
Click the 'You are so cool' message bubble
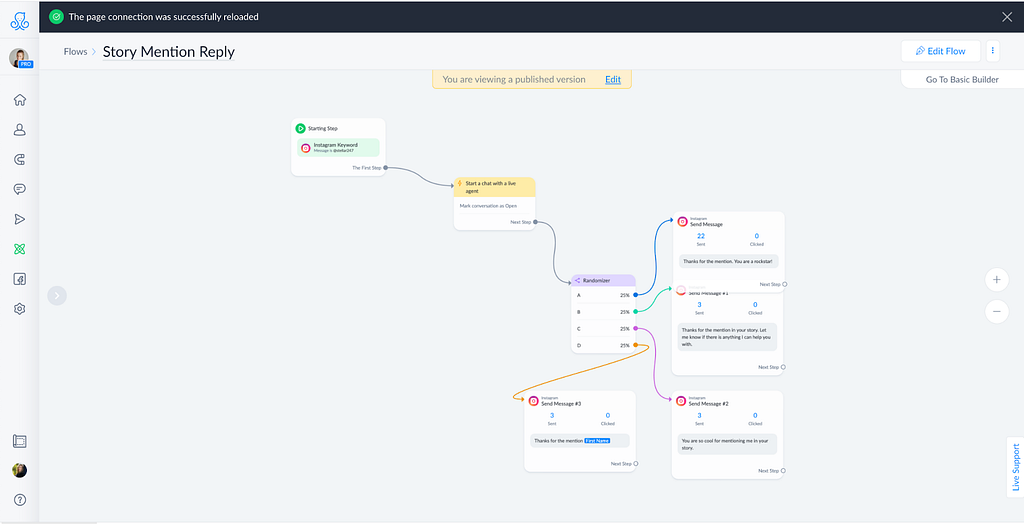[x=728, y=445]
